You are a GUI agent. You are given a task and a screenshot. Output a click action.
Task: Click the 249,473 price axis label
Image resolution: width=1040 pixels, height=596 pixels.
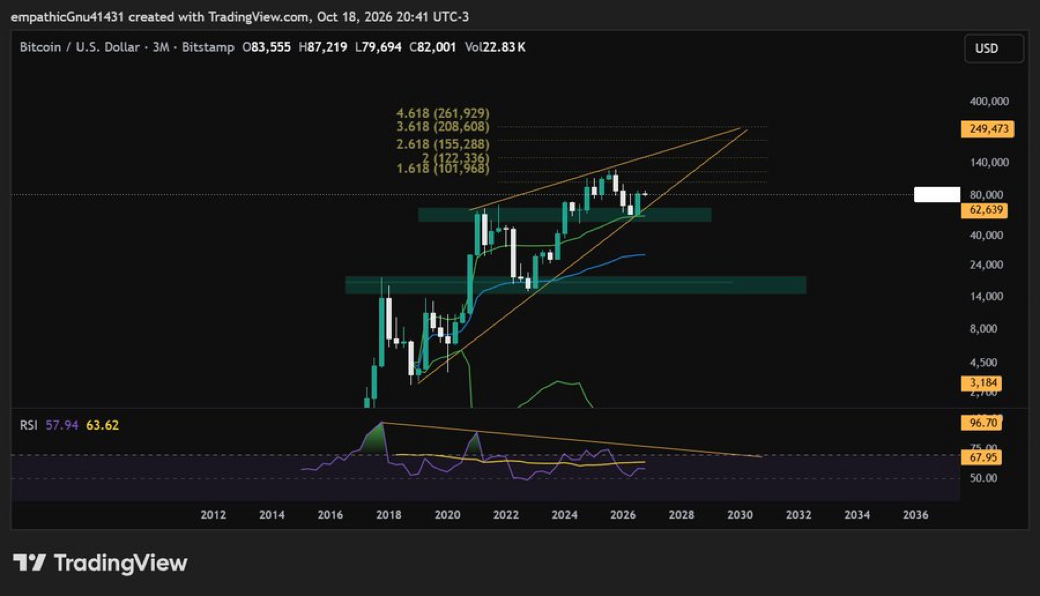click(x=988, y=129)
